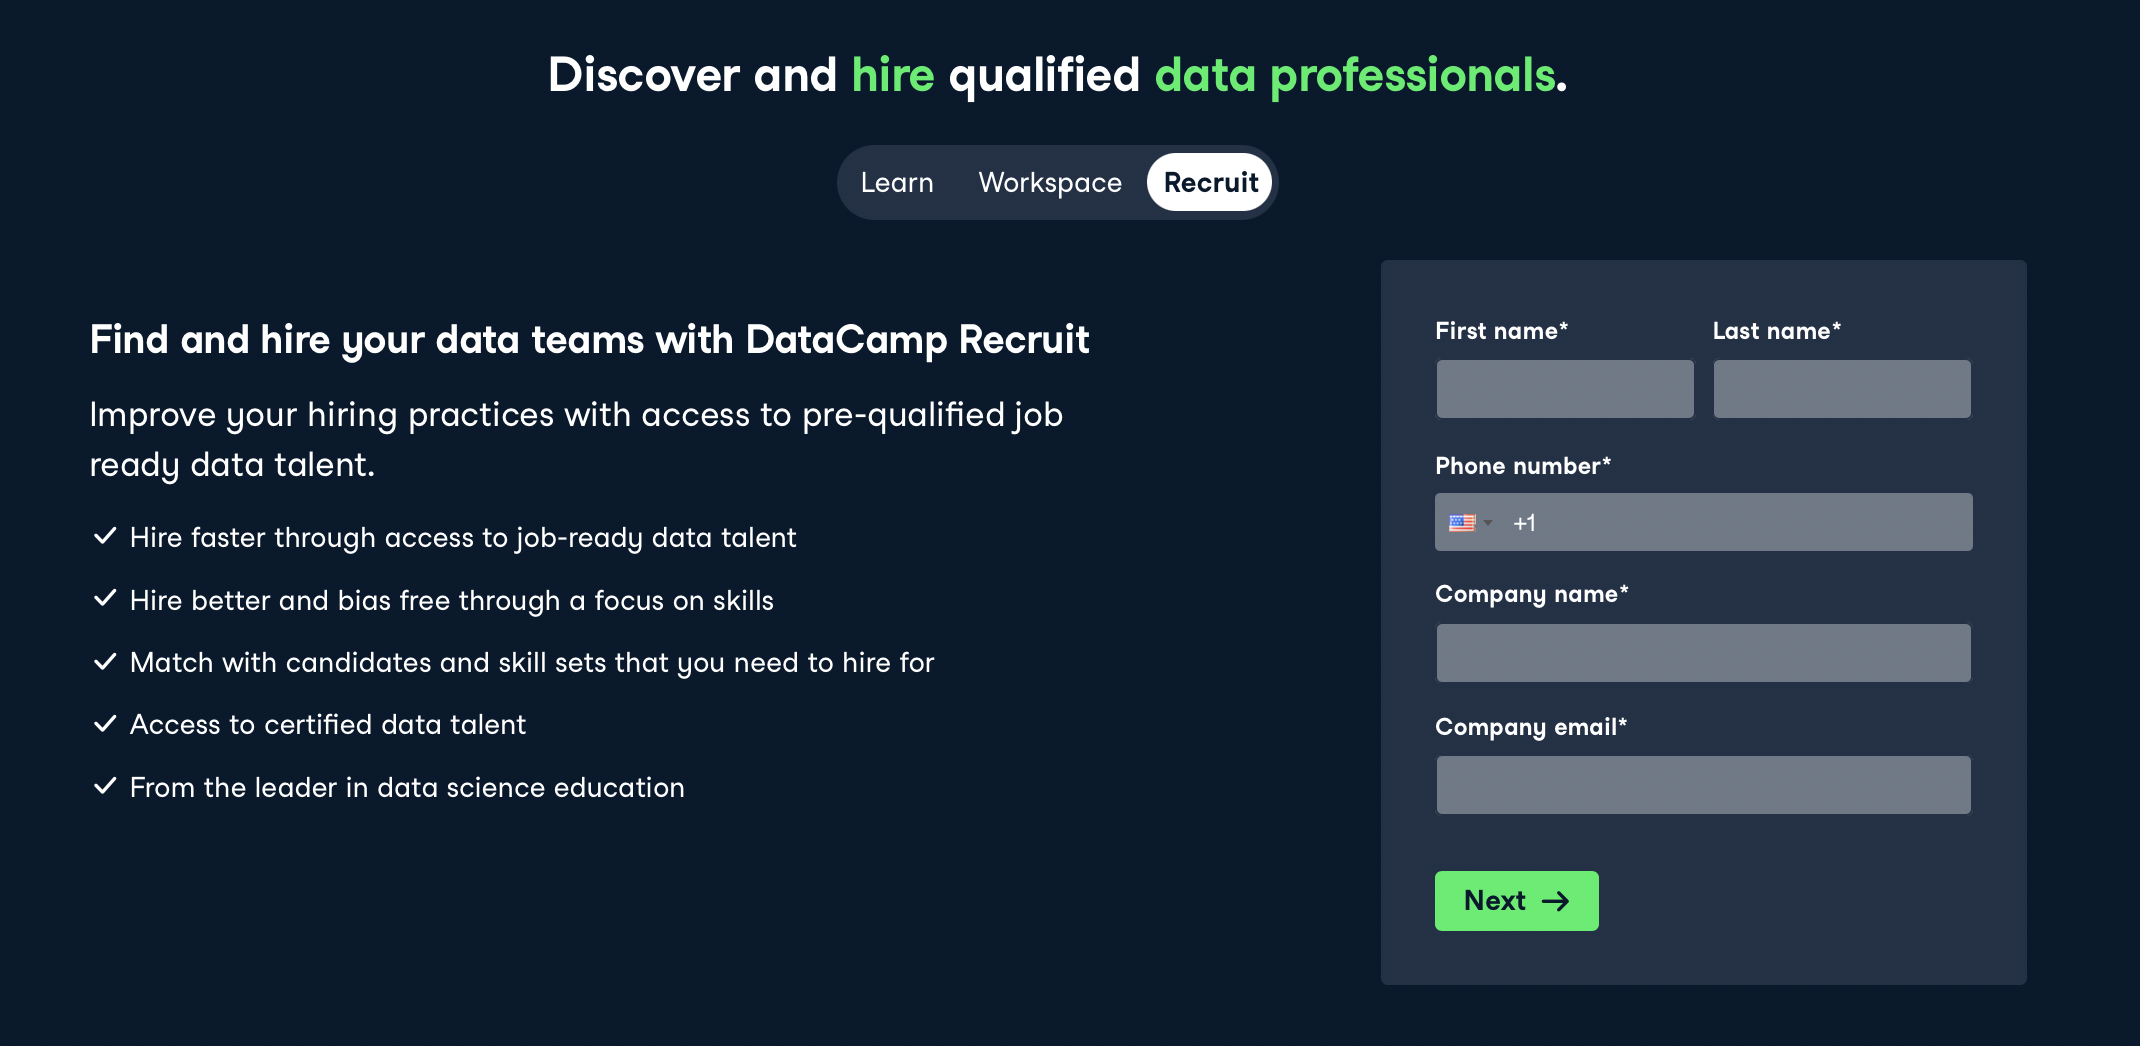Click the US flag country icon
Screen dimensions: 2140x1046
tap(1461, 523)
